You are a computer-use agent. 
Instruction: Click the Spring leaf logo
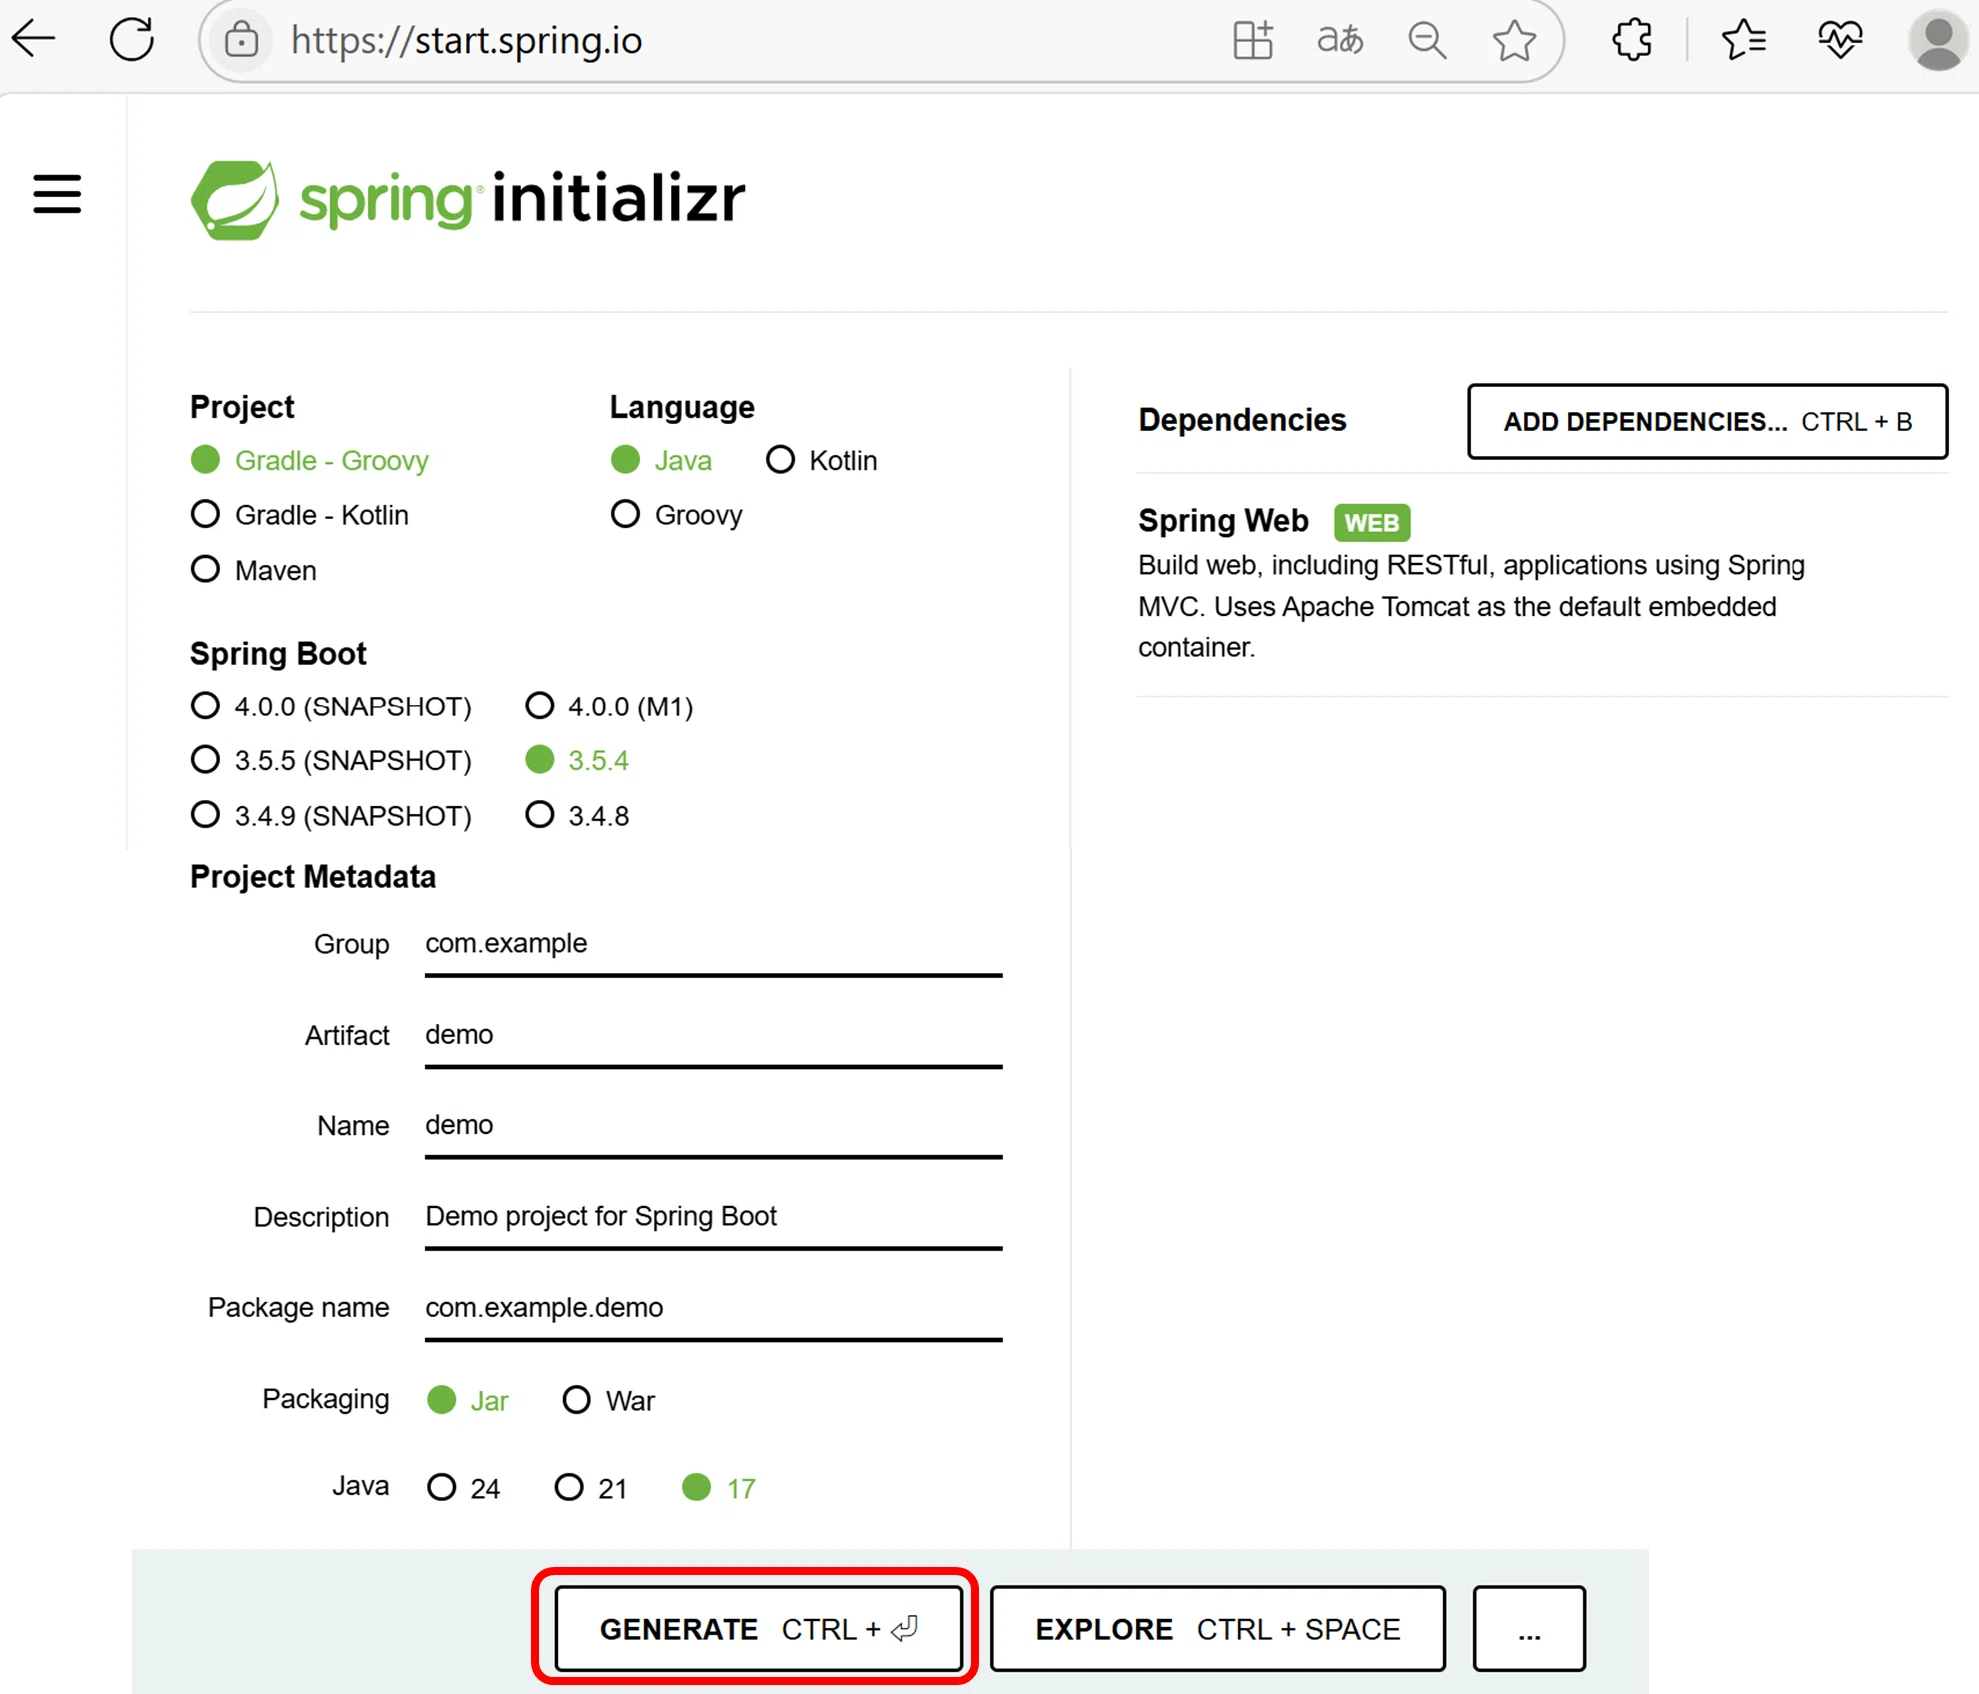click(235, 199)
